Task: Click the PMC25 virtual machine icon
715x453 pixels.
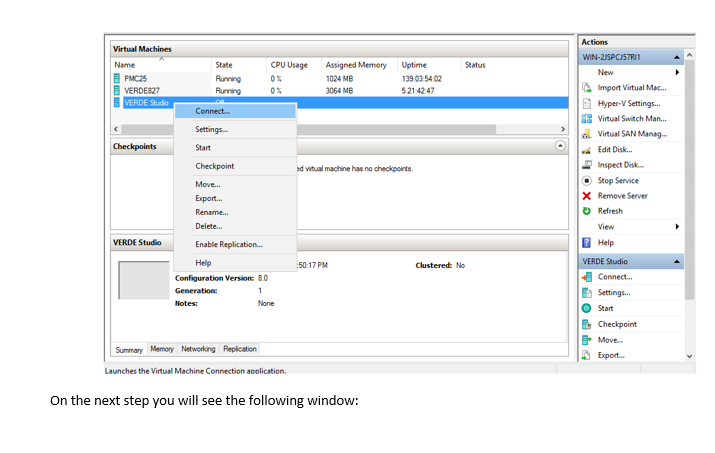Action: (x=117, y=78)
